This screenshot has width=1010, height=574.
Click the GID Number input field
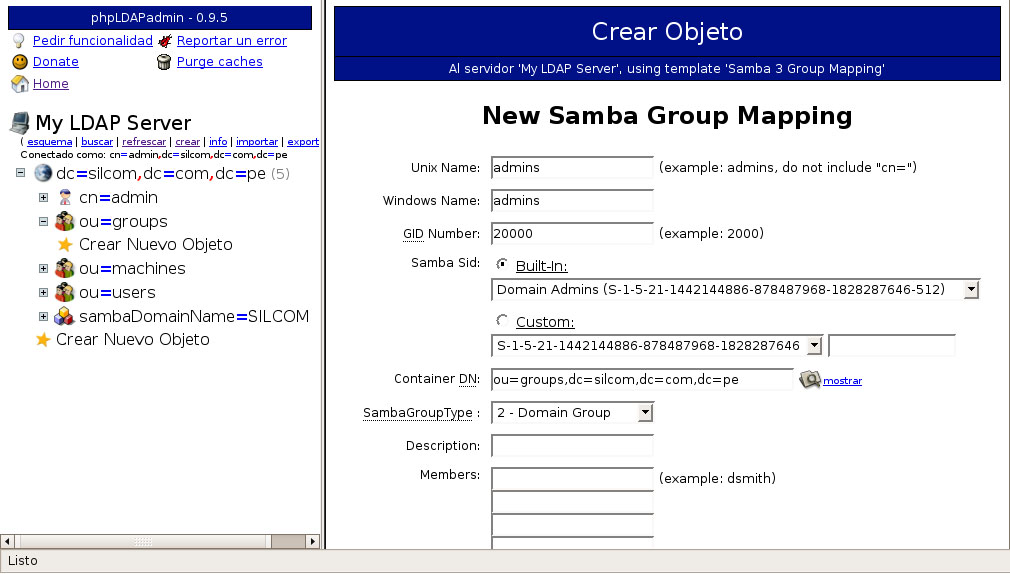coord(572,234)
